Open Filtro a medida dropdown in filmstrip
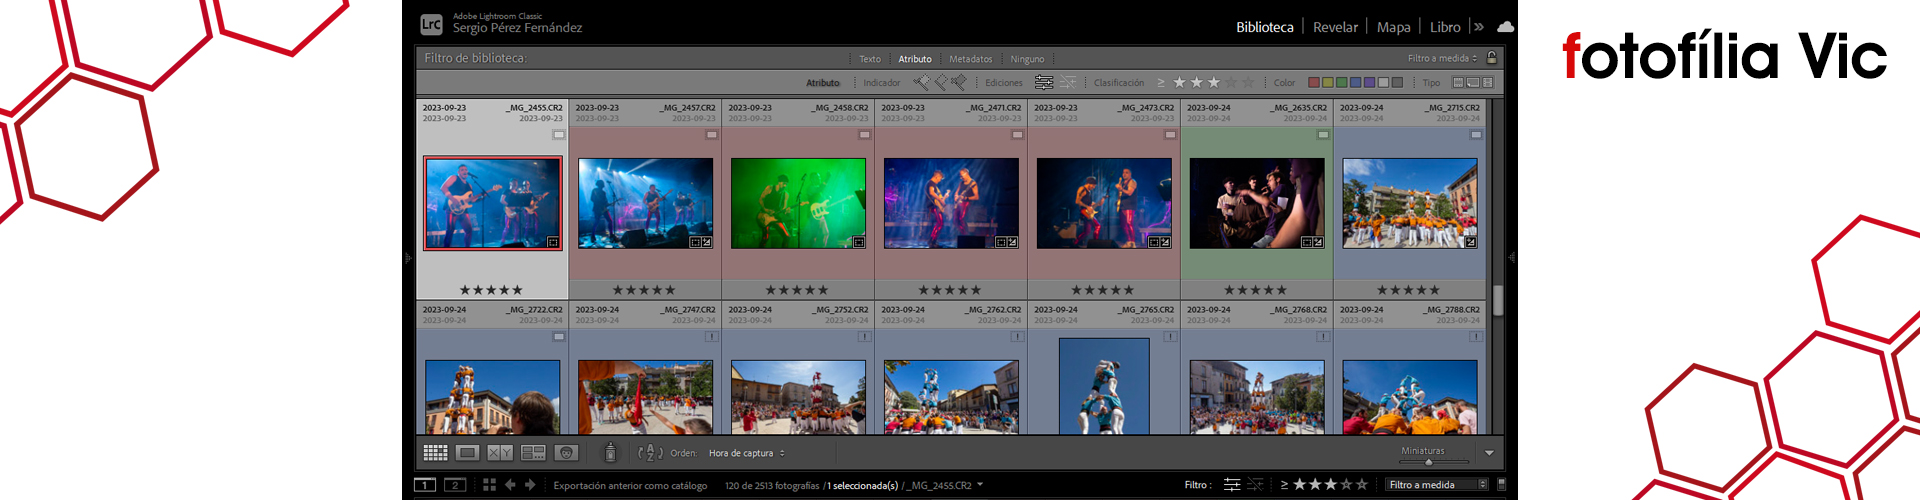Screen dimensions: 1920x500 point(1437,485)
